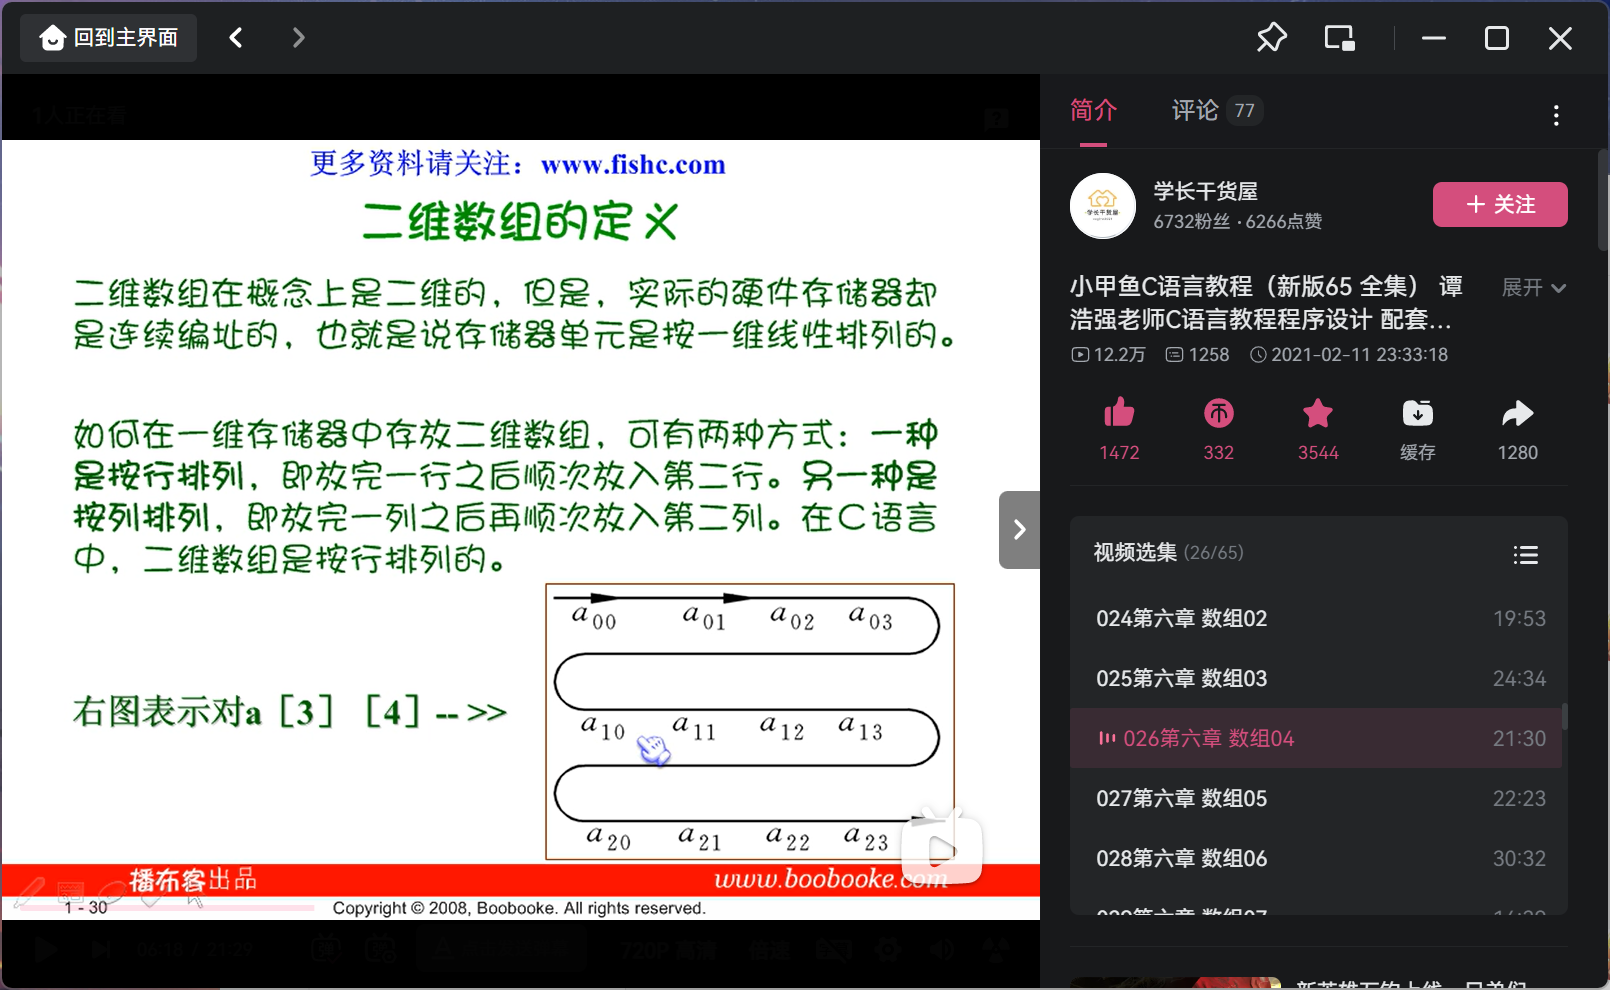Favorite the video with the star icon
The height and width of the screenshot is (990, 1610).
coord(1318,414)
